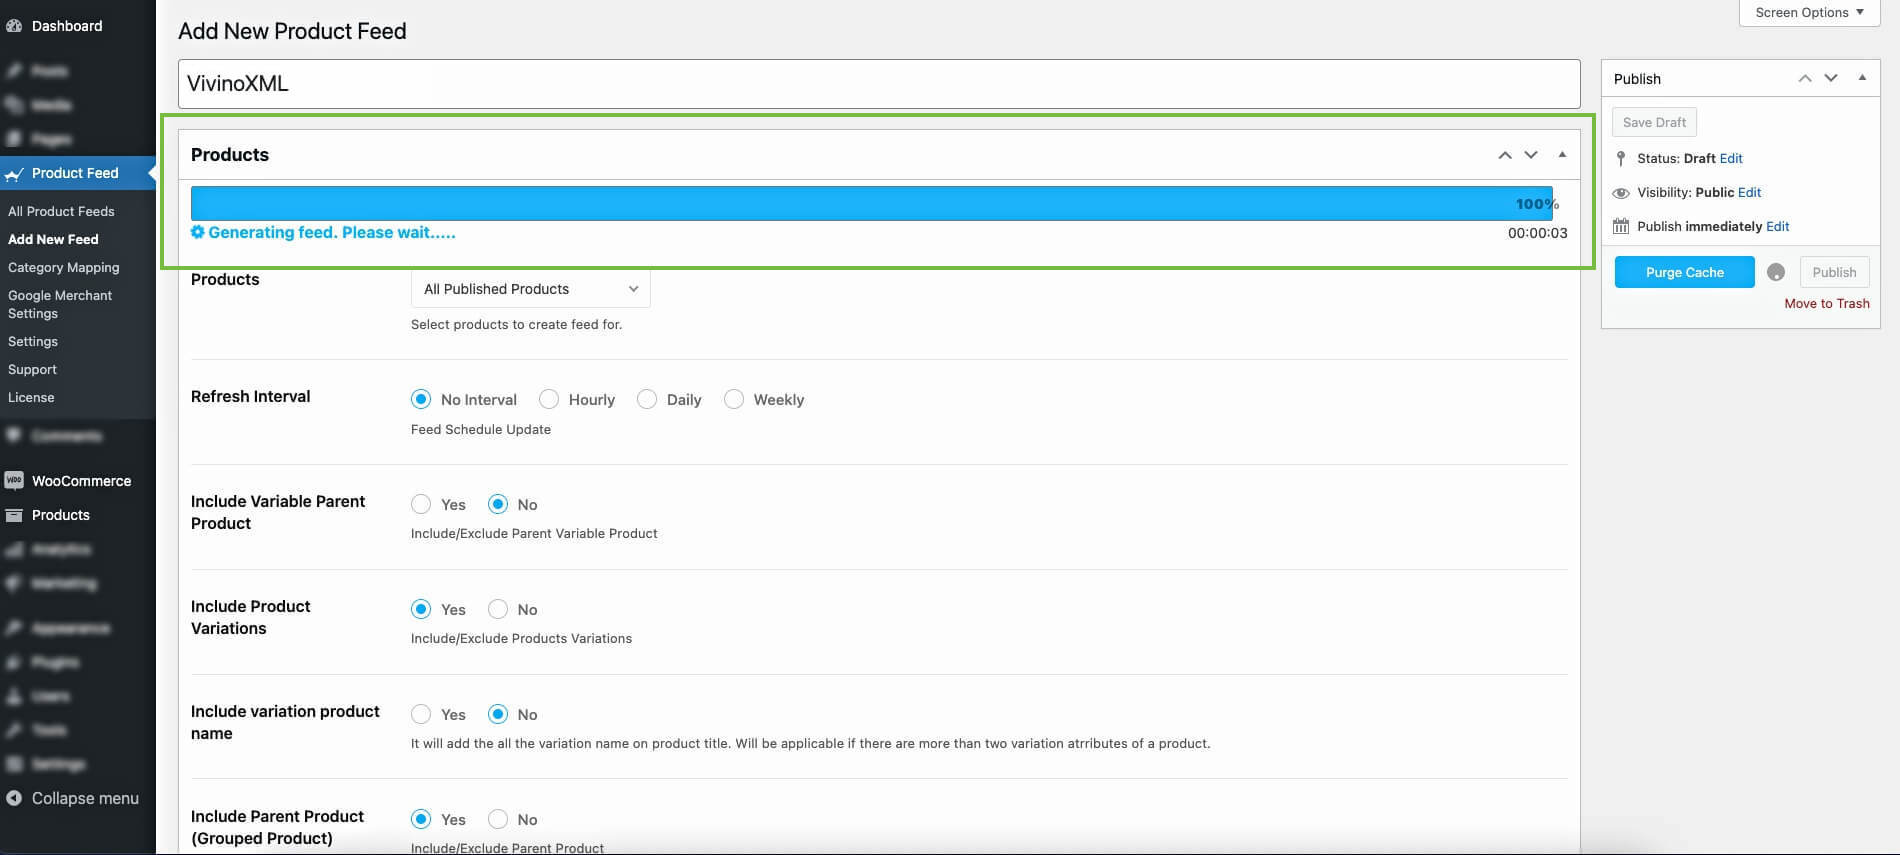
Task: Open Category Mapping page
Action: [64, 267]
